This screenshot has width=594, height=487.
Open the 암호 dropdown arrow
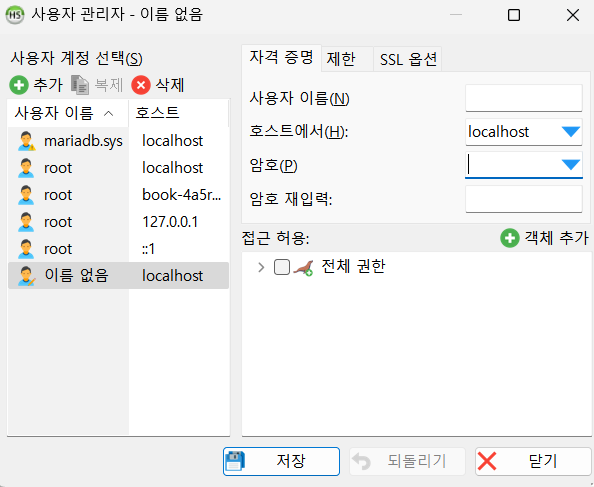click(571, 165)
